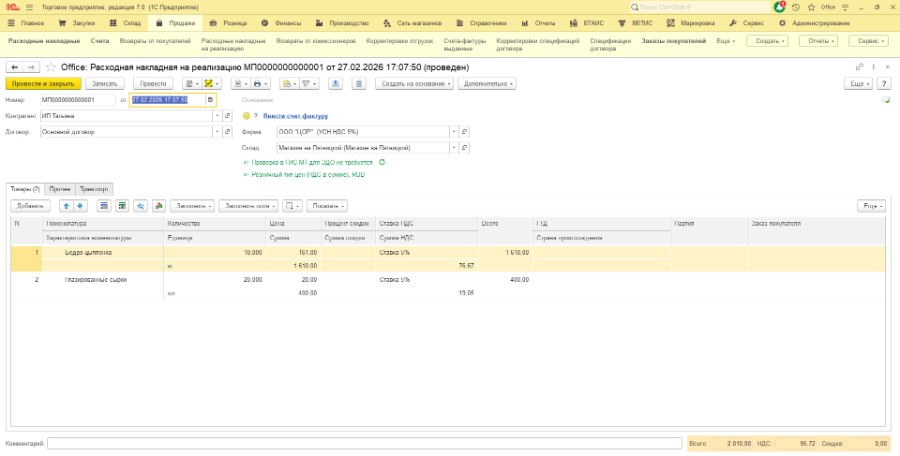Expand the Договор dropdown arrow
The height and width of the screenshot is (456, 900).
[216, 132]
